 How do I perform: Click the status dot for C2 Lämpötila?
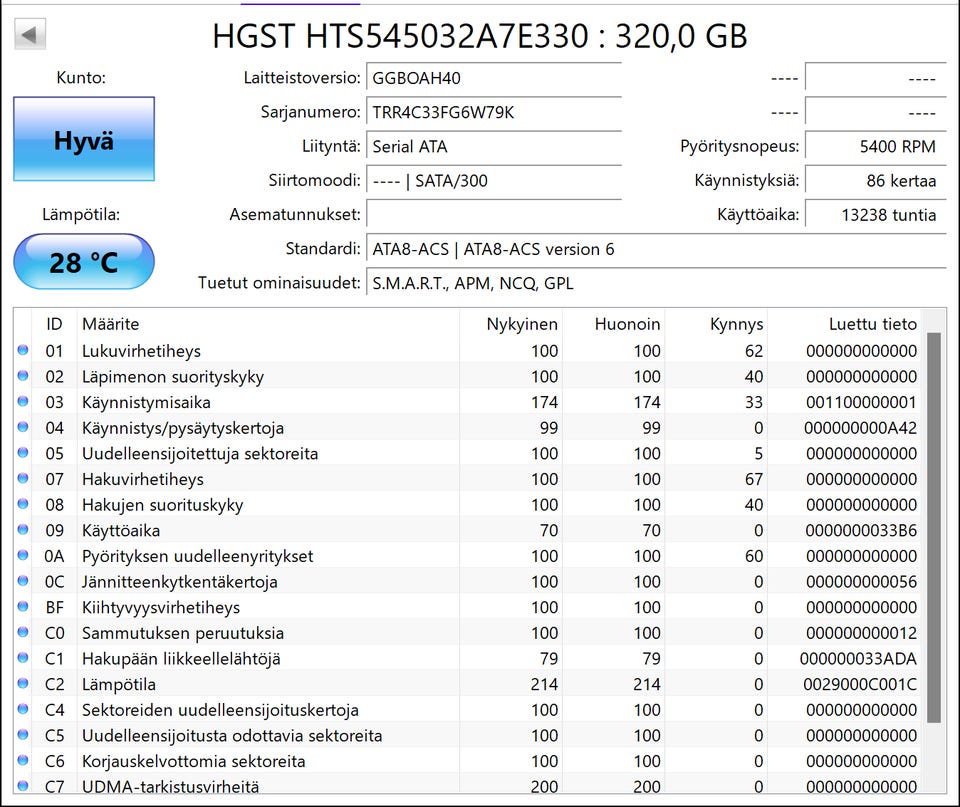click(23, 684)
